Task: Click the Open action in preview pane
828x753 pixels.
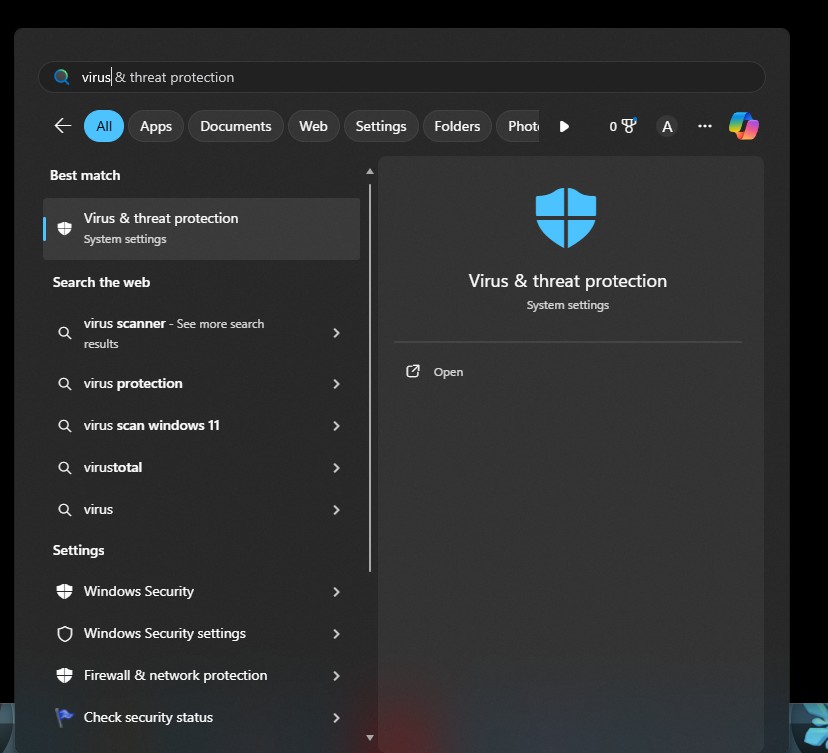Action: 448,372
